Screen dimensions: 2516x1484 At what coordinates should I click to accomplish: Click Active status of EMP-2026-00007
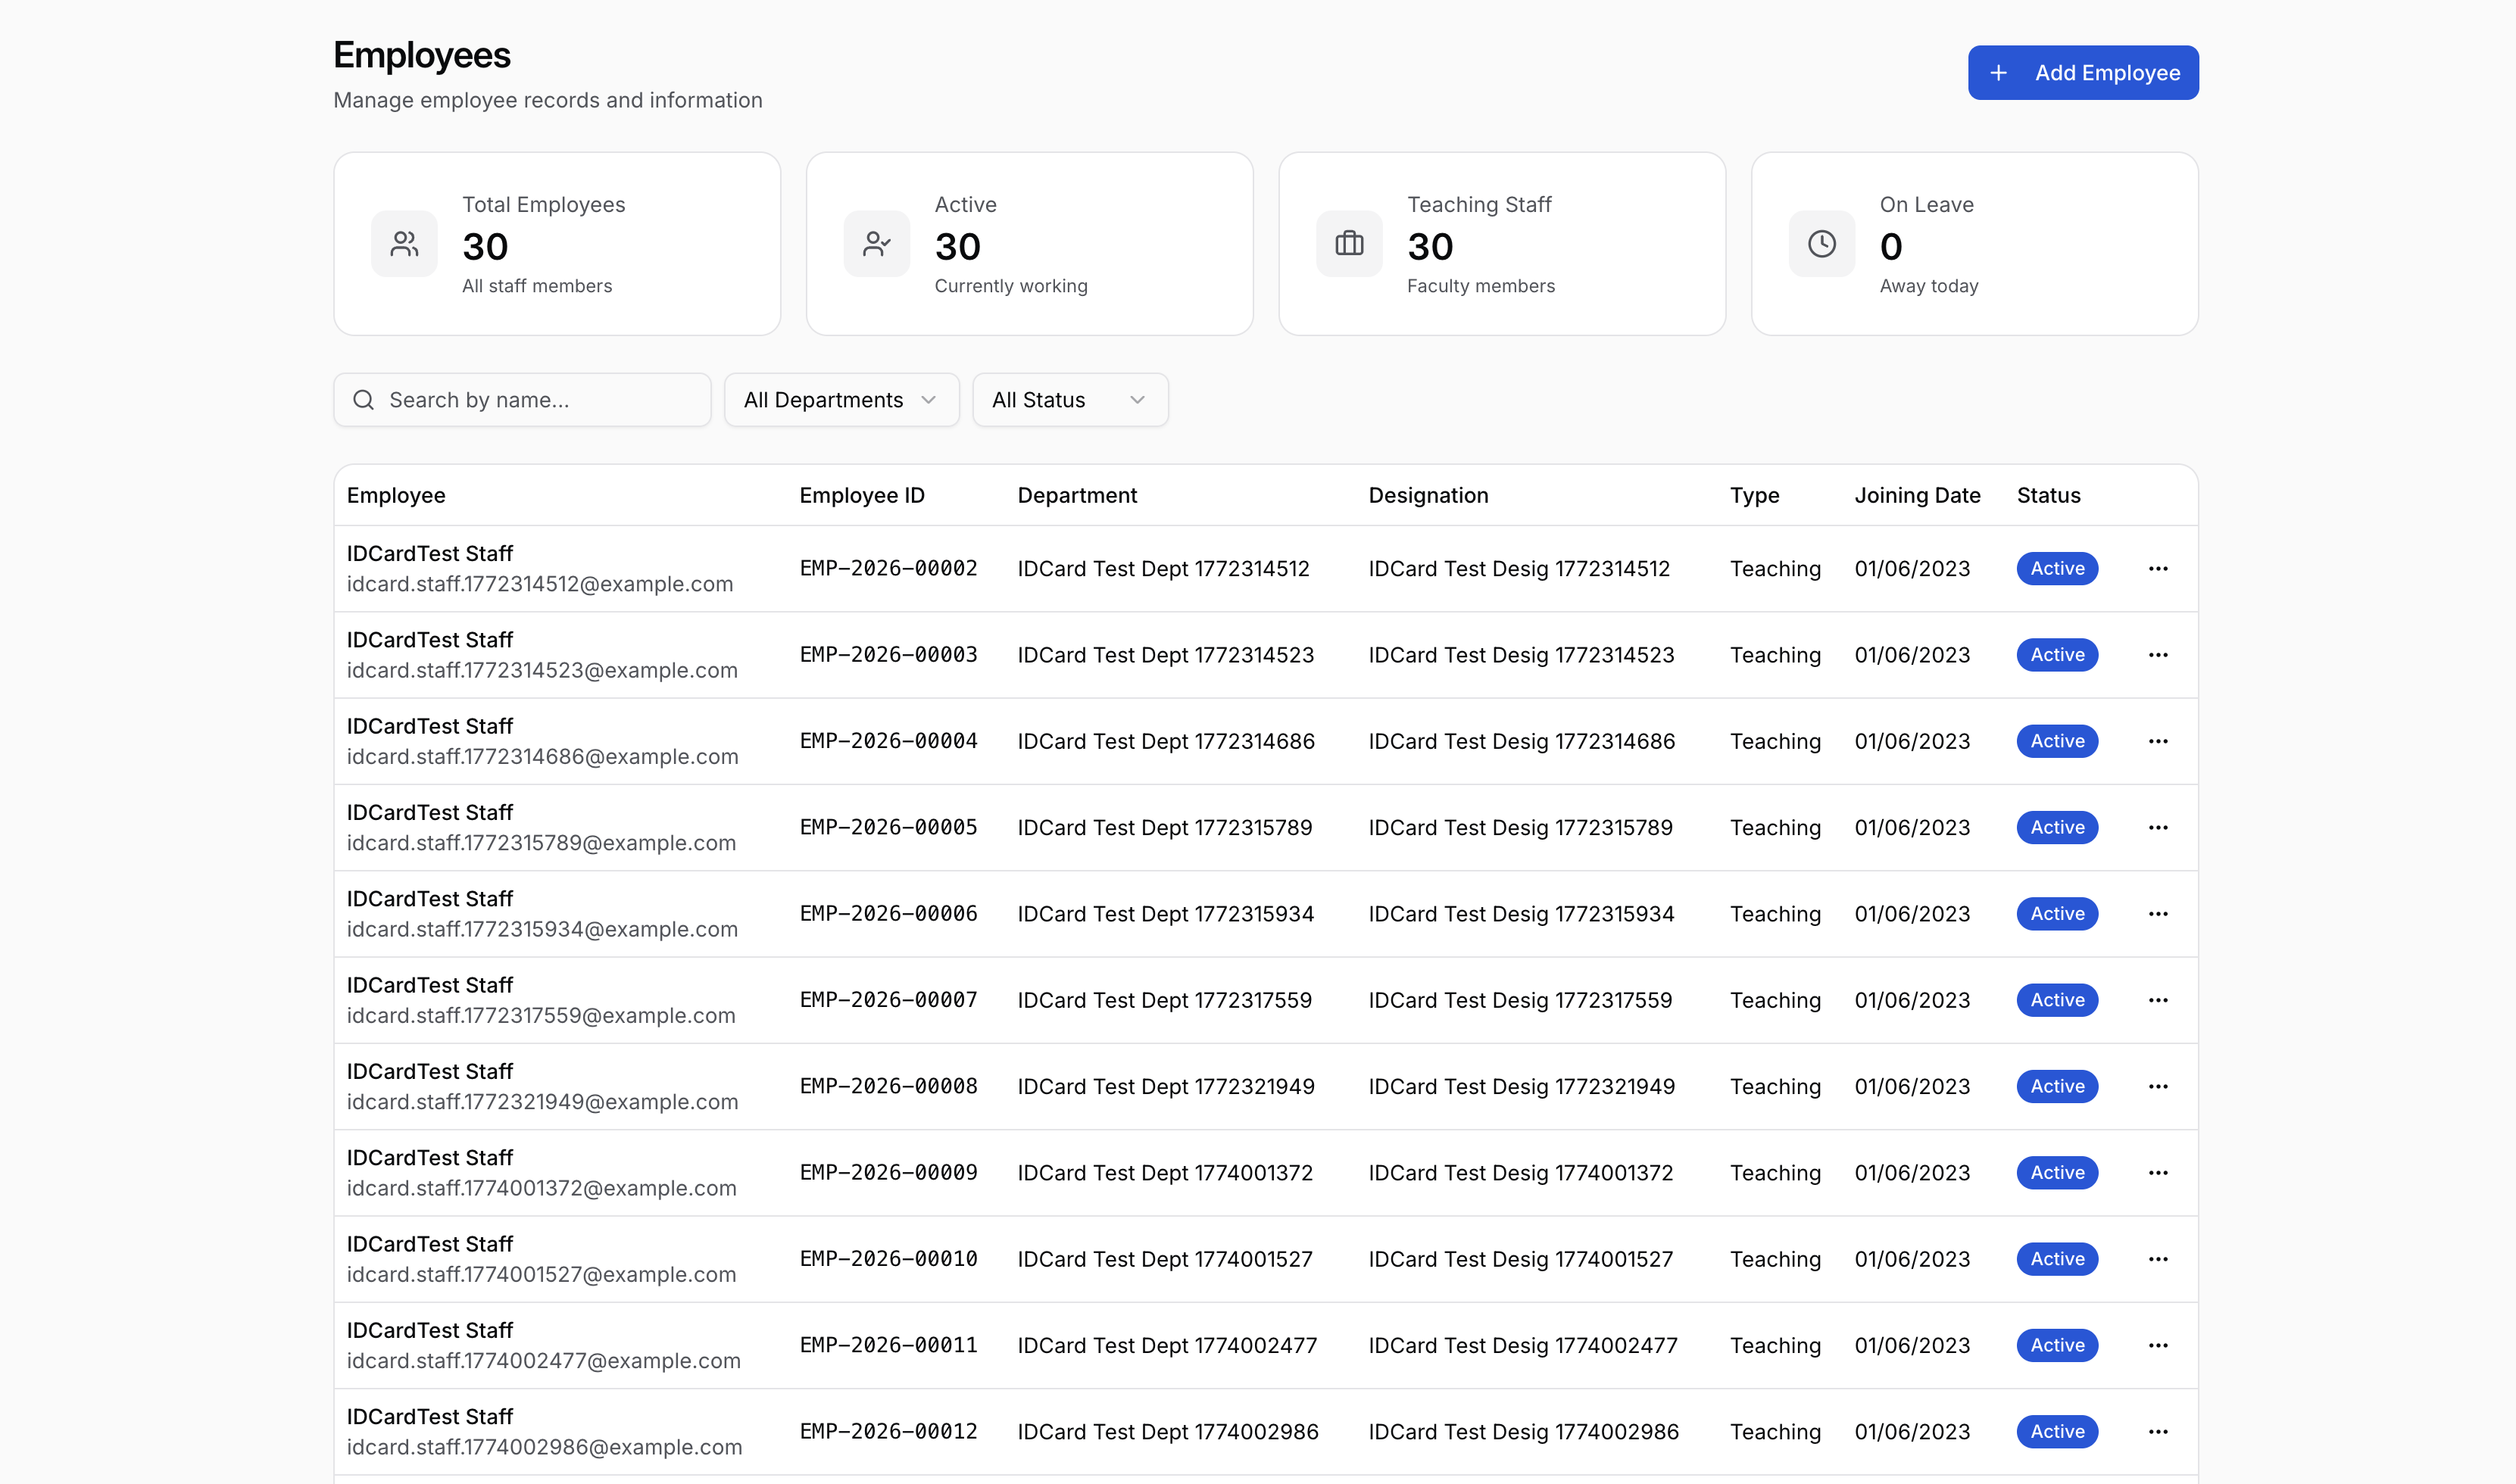coord(2056,1000)
